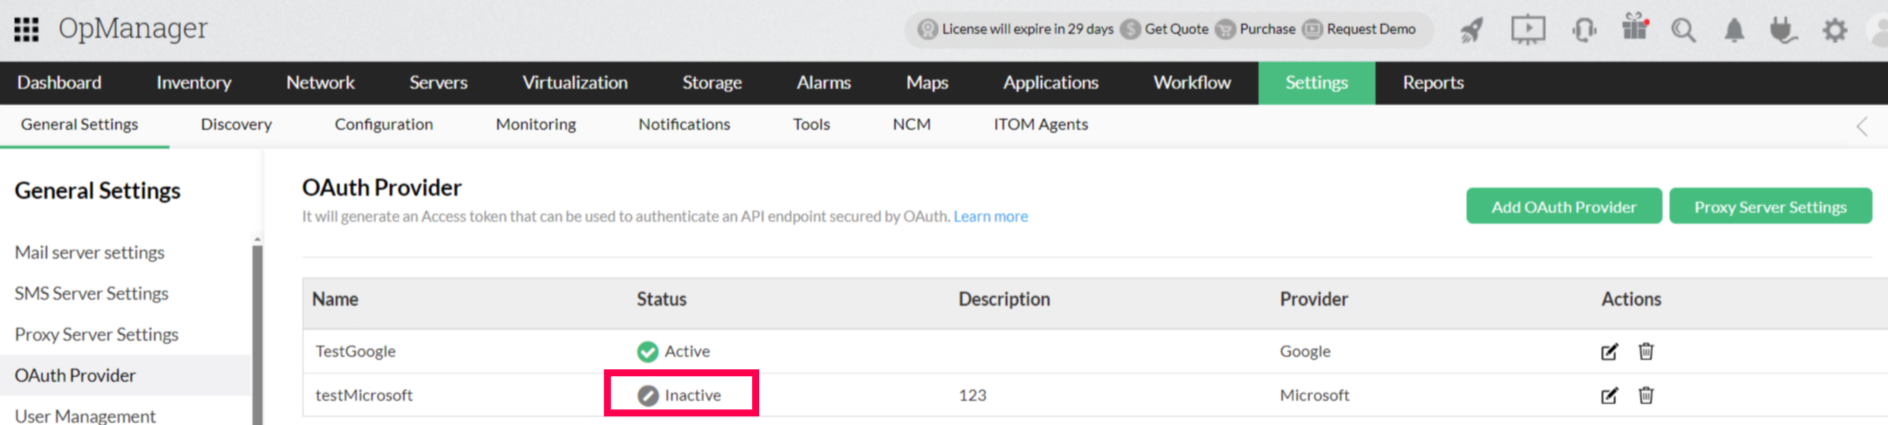Click the Proxy Server Settings button
This screenshot has height=425, width=1888.
click(1770, 206)
